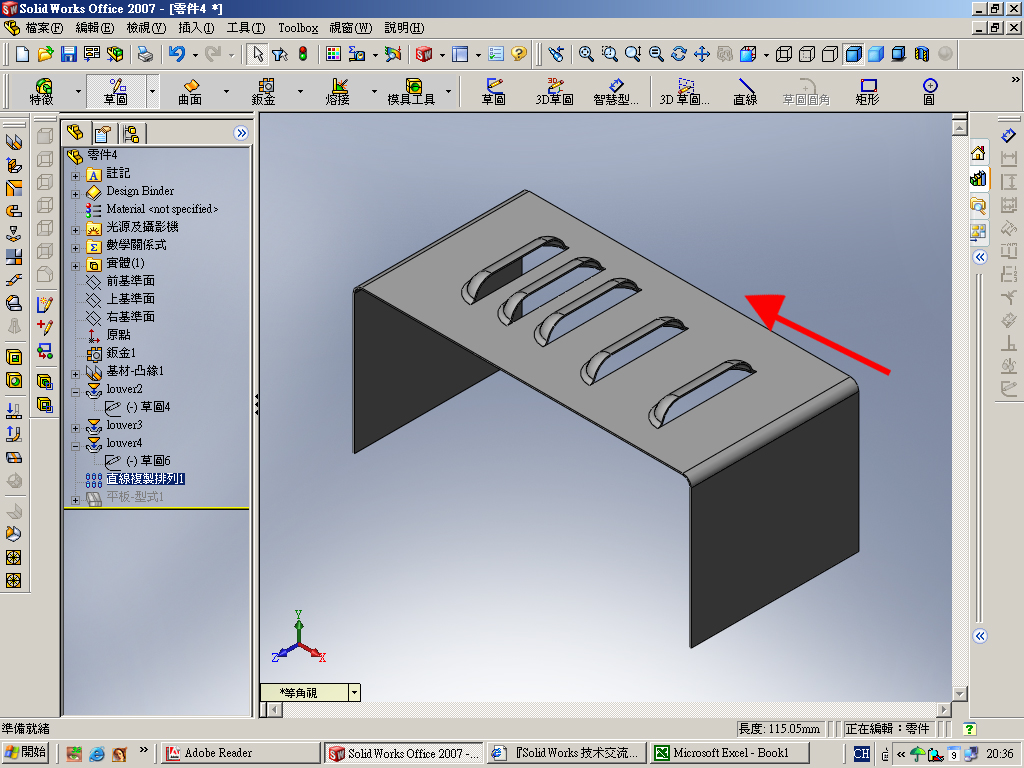Click the 草圖 sketch command group button
1024x768 pixels.
pos(116,91)
